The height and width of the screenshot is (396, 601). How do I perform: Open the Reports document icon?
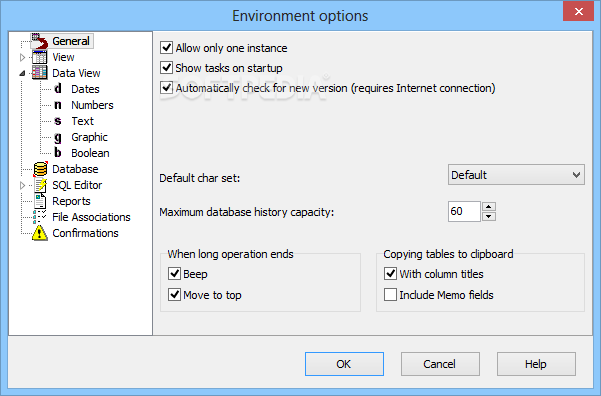click(40, 201)
